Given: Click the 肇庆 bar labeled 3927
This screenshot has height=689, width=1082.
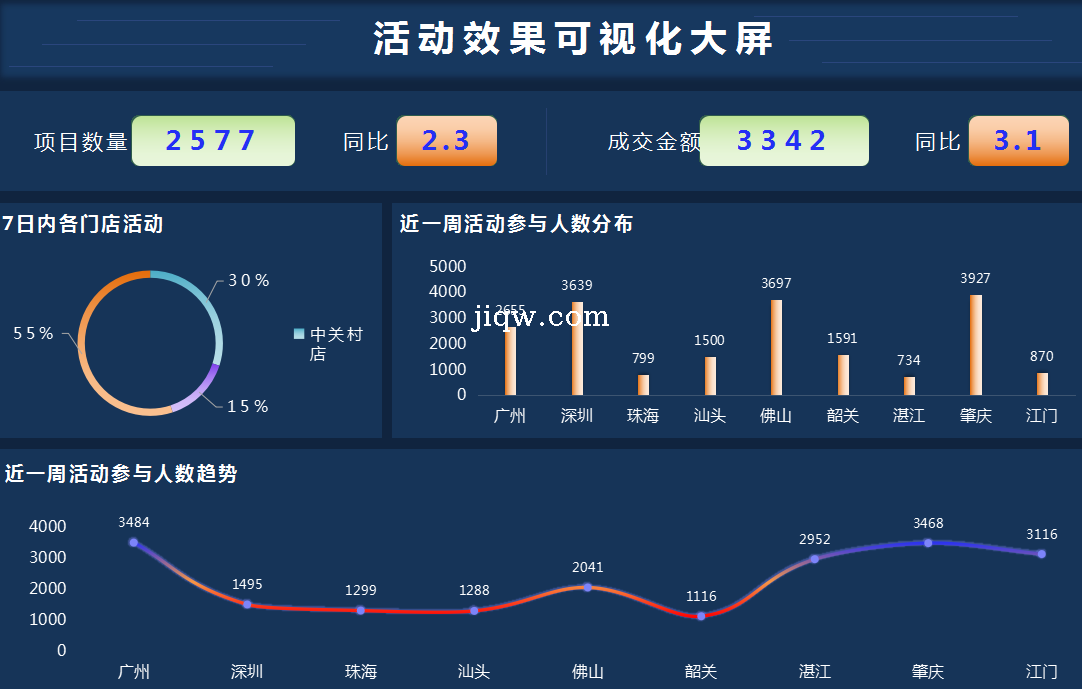Looking at the screenshot, I should 975,344.
